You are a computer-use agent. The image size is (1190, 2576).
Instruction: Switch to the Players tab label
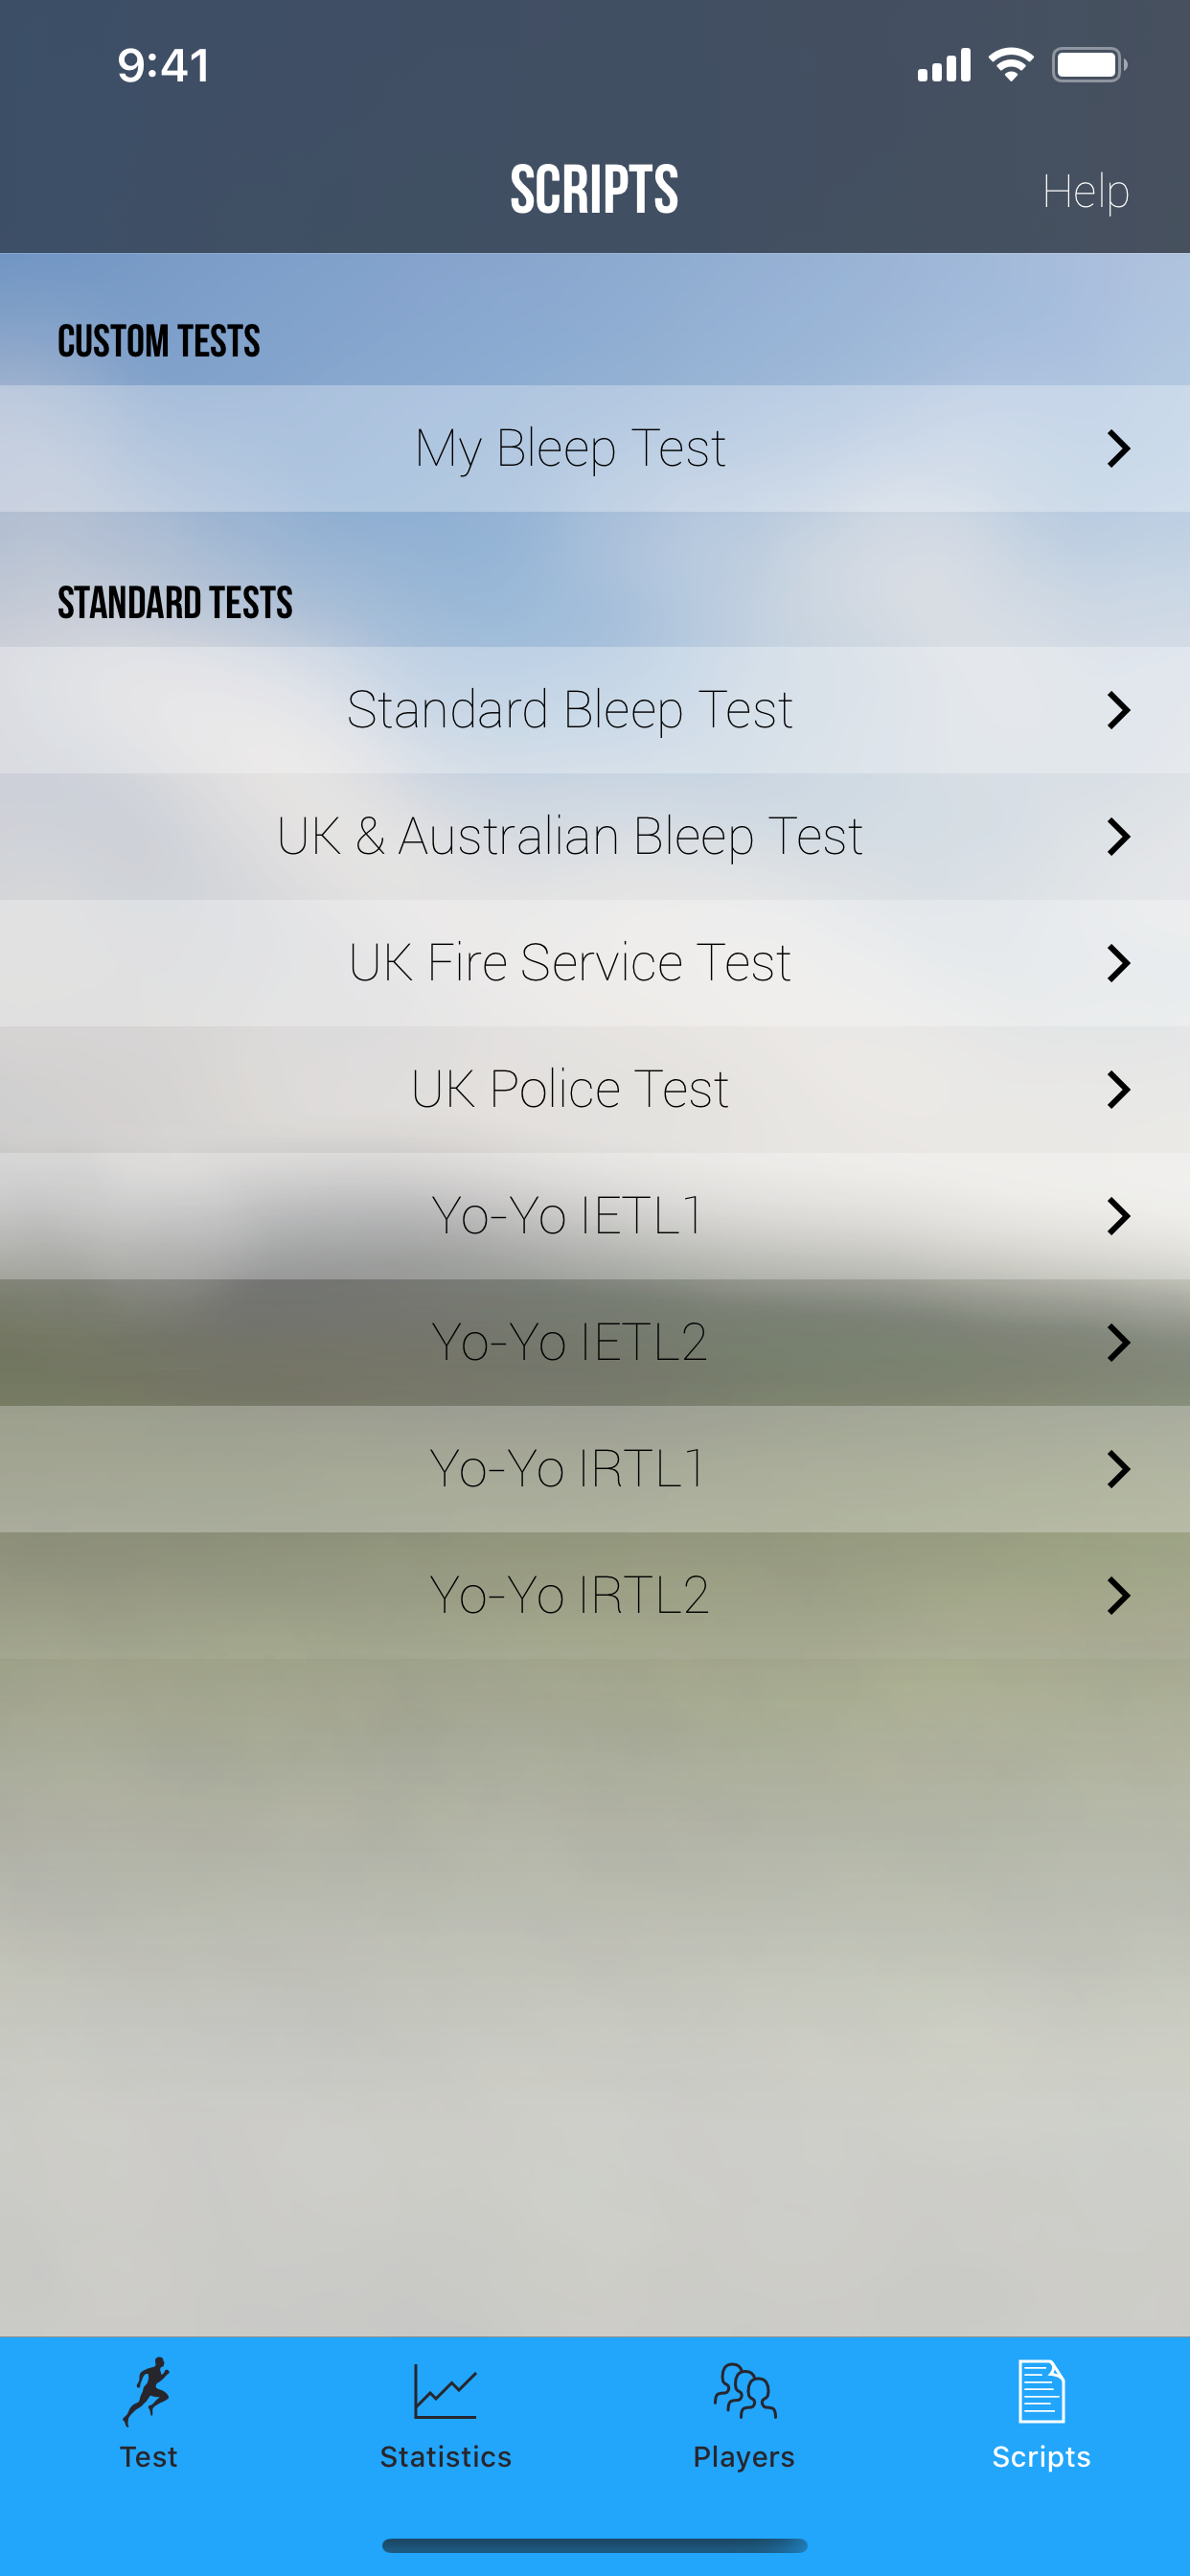[744, 2456]
